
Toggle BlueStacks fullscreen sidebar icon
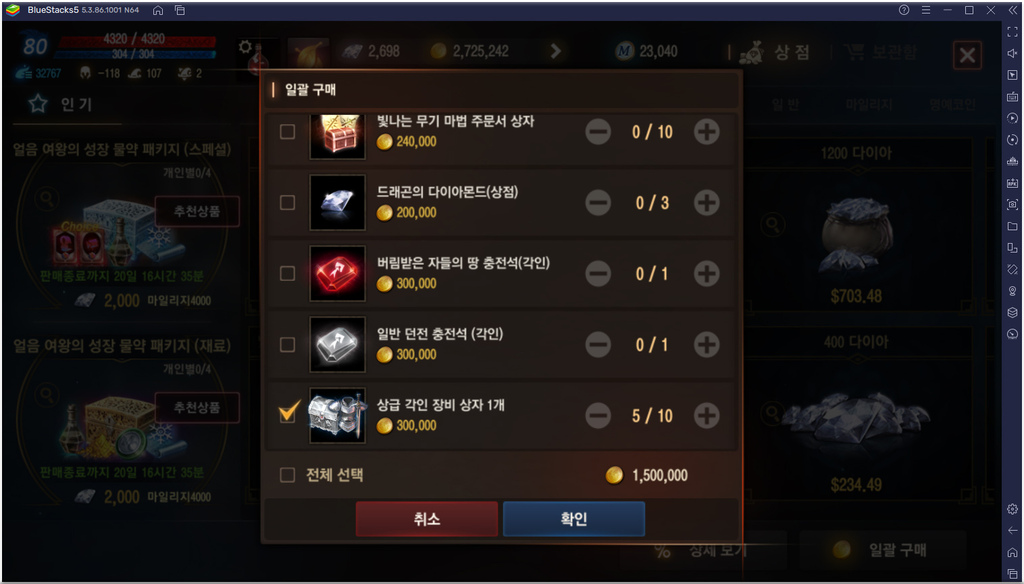1012,31
